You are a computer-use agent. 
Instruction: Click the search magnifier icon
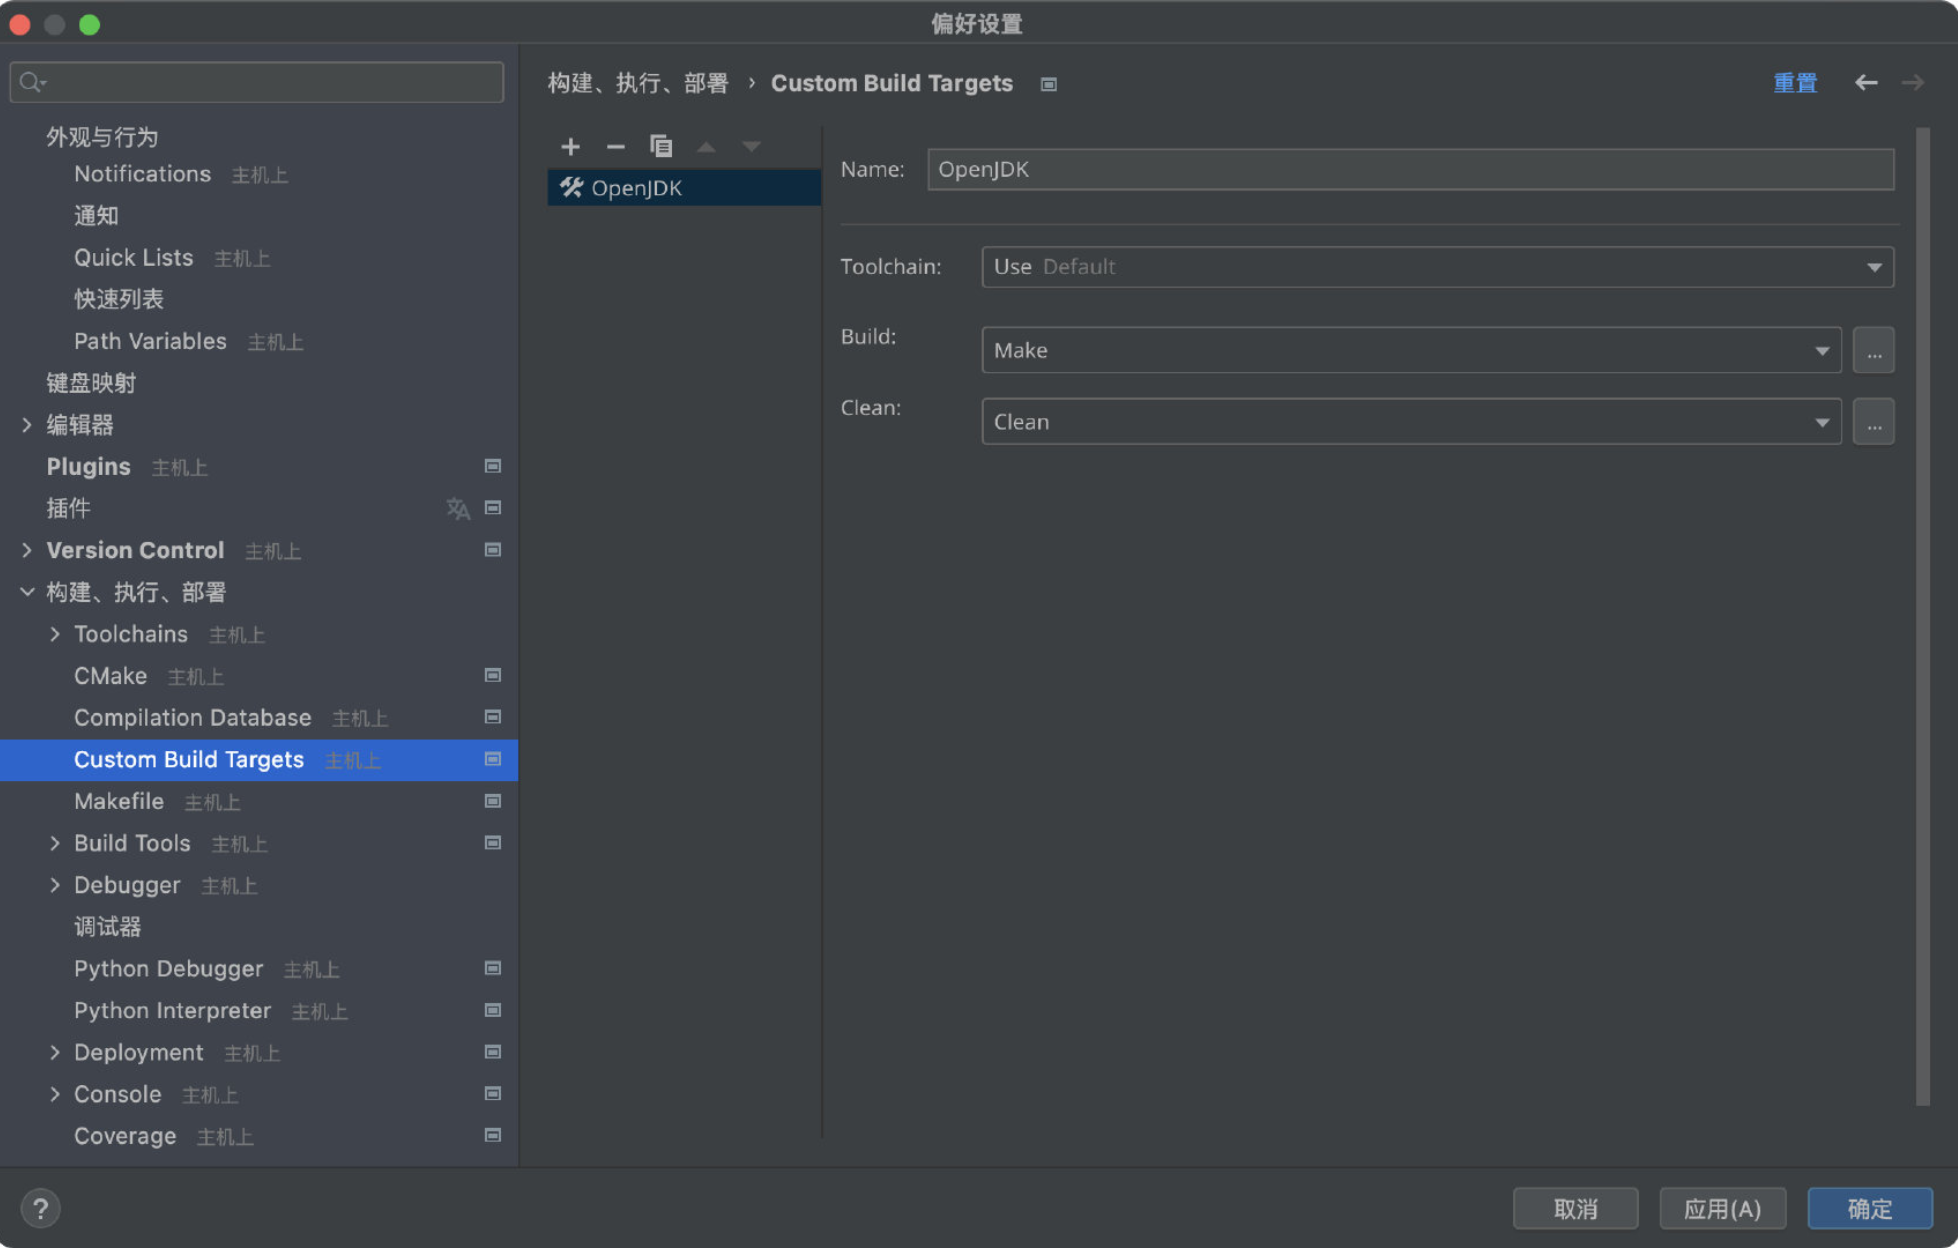click(32, 82)
